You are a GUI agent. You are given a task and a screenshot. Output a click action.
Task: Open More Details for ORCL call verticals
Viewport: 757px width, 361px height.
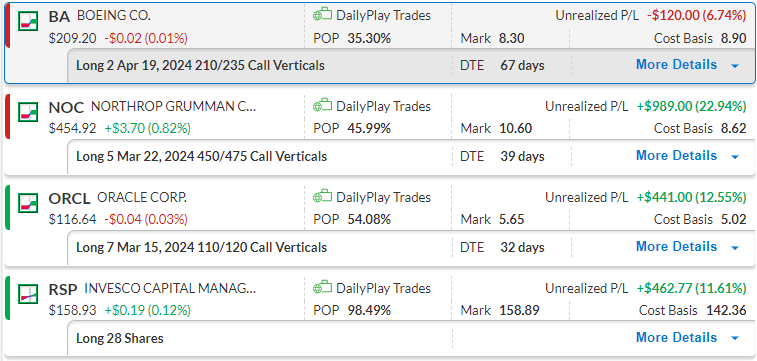click(676, 247)
